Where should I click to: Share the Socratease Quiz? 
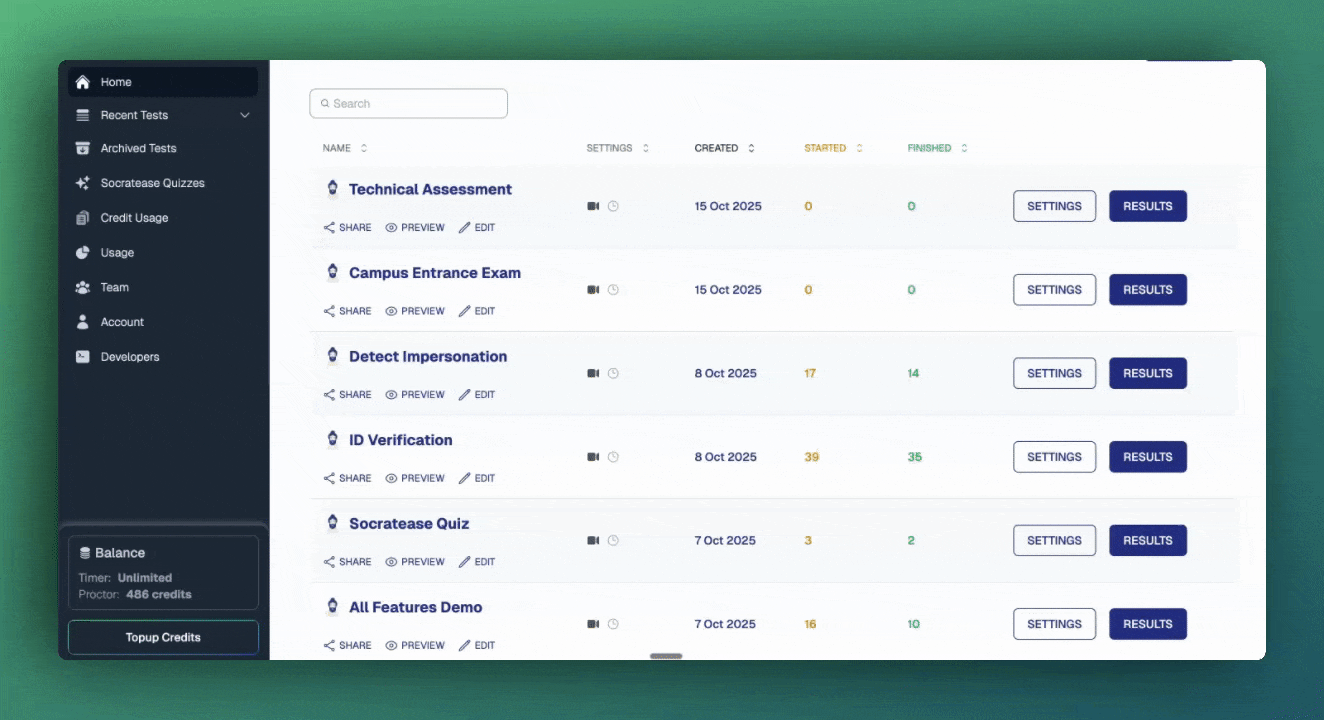(x=347, y=562)
